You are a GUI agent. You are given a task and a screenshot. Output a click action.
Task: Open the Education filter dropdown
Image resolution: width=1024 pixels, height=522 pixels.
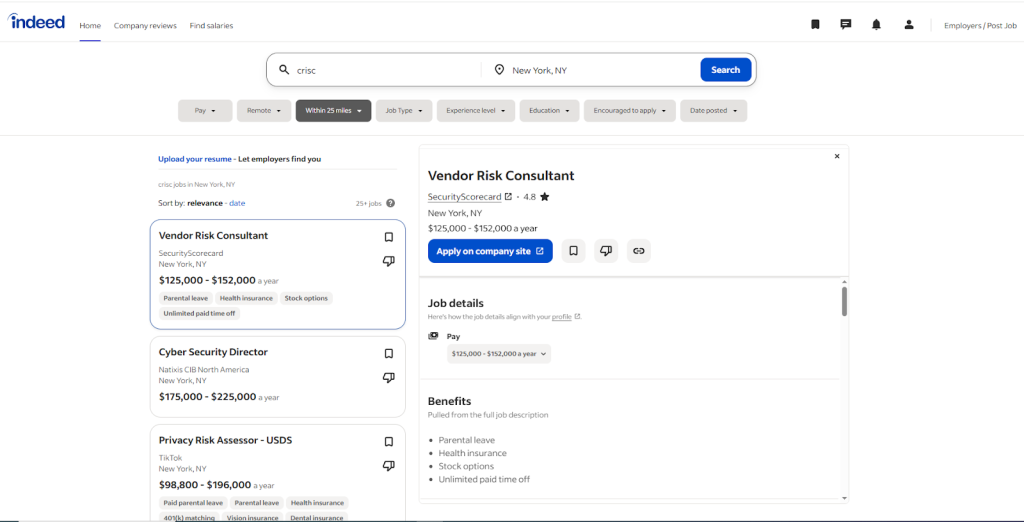(x=549, y=110)
